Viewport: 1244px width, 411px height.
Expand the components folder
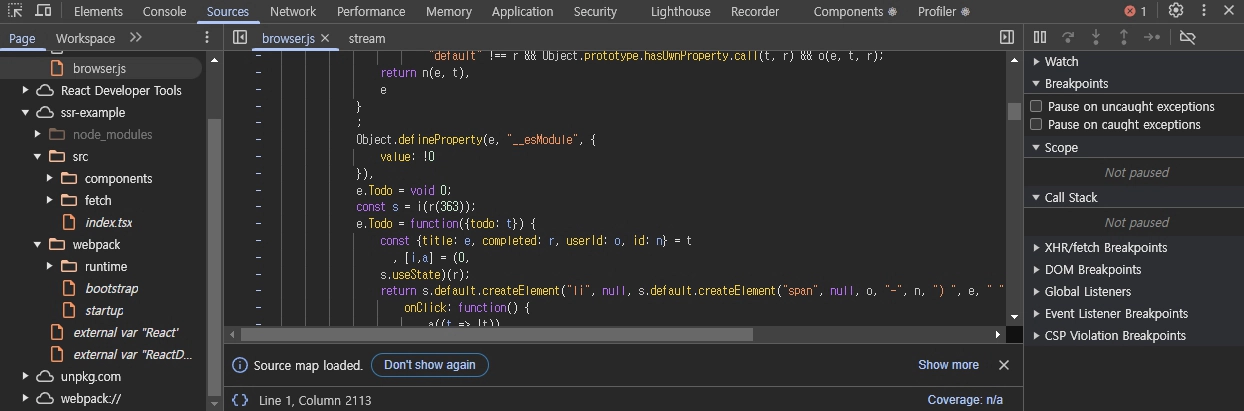50,178
